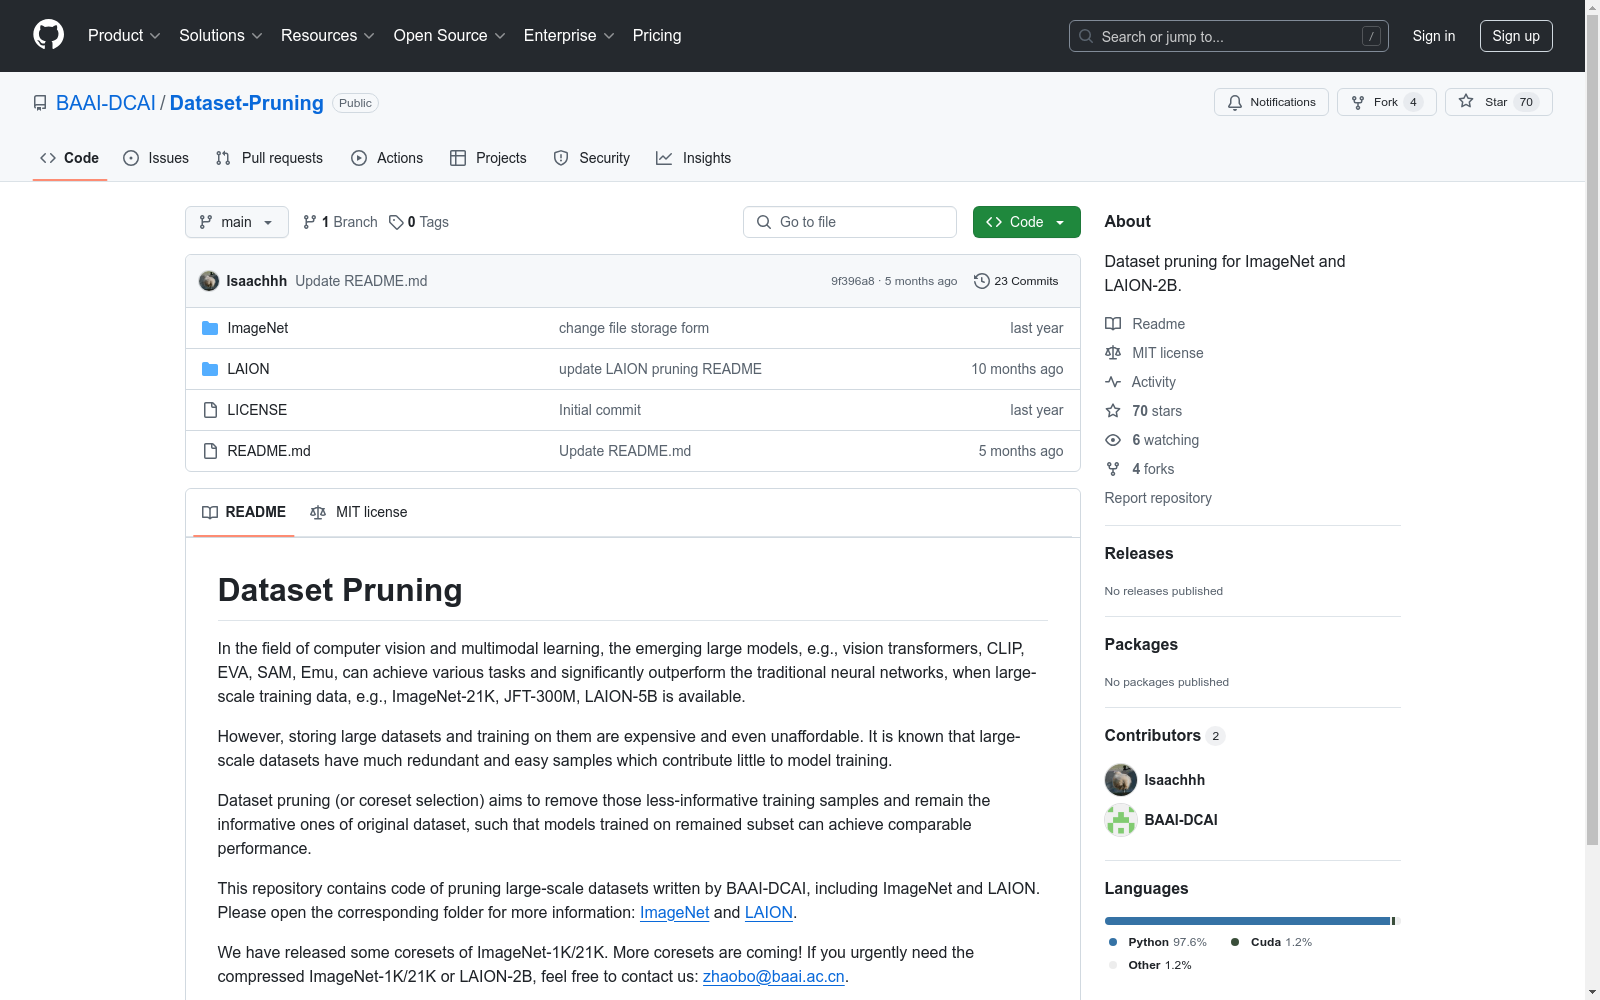Click the fork icon next to 4 forks
1600x1000 pixels.
(1113, 469)
